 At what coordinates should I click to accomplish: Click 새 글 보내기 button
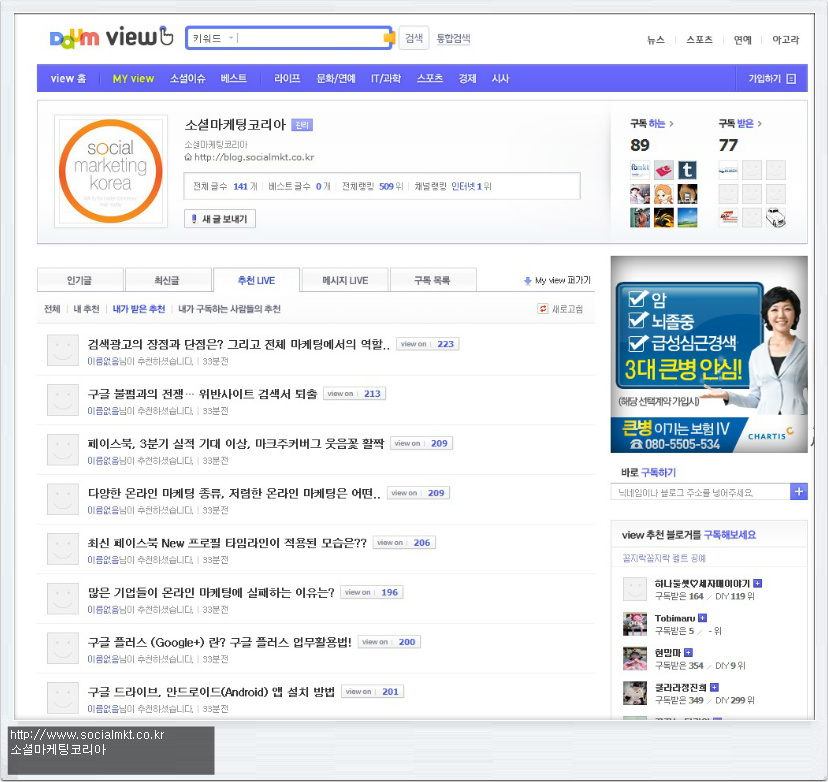pos(220,219)
